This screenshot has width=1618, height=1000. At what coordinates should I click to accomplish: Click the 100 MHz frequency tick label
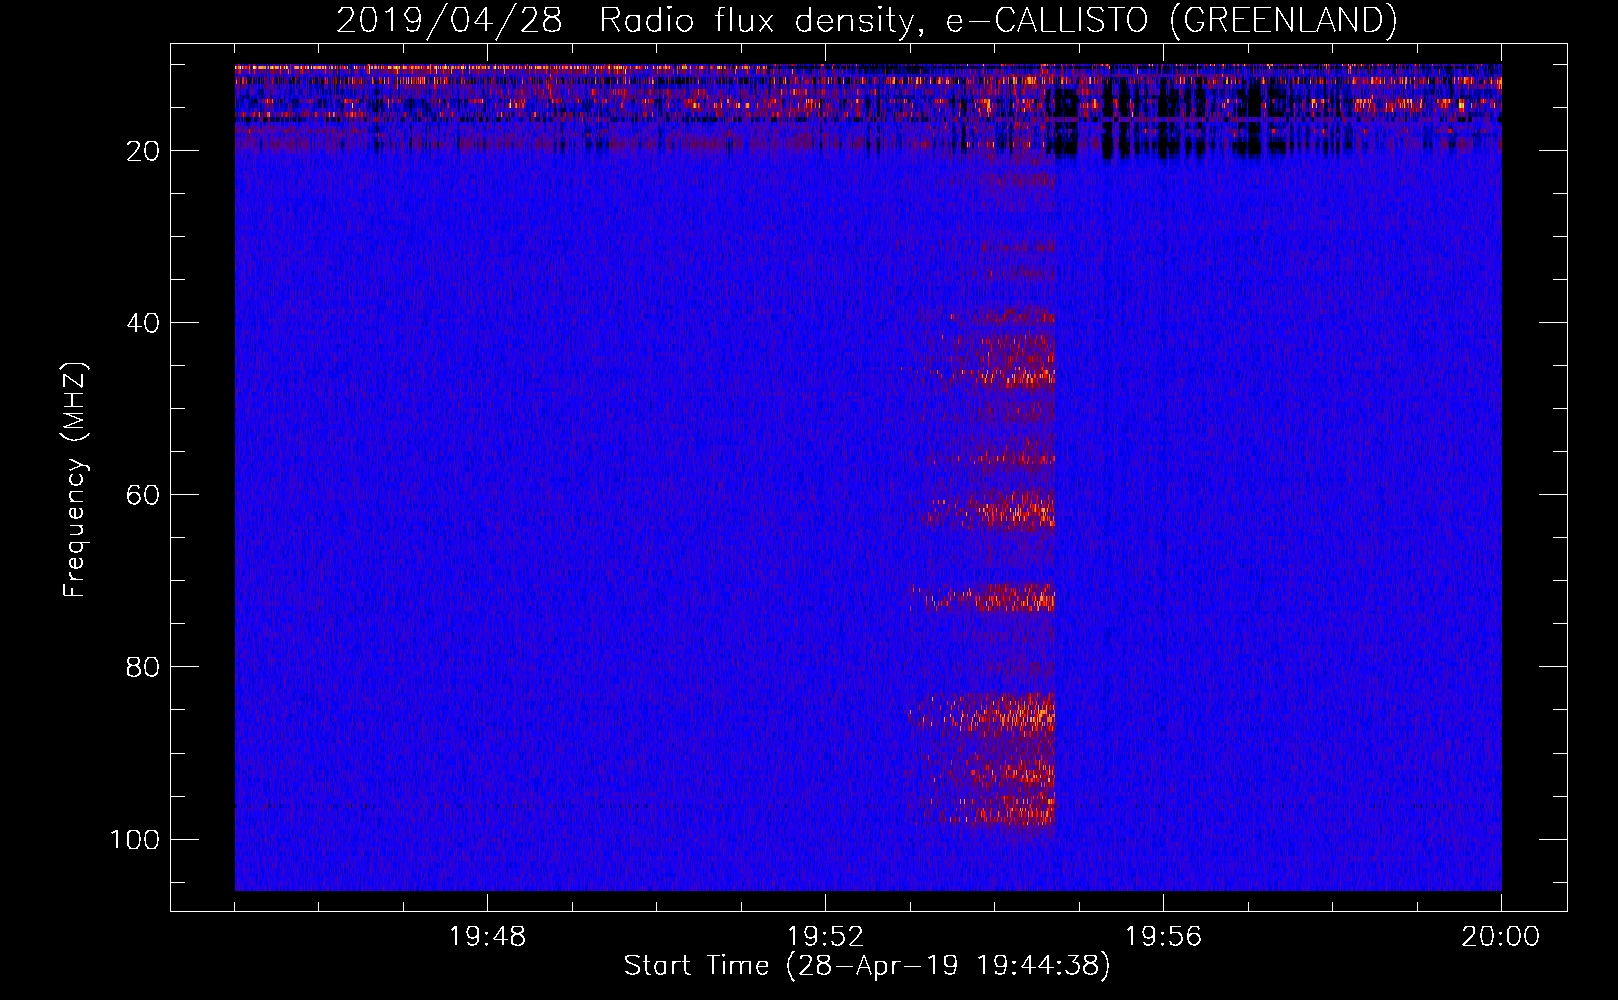click(135, 839)
